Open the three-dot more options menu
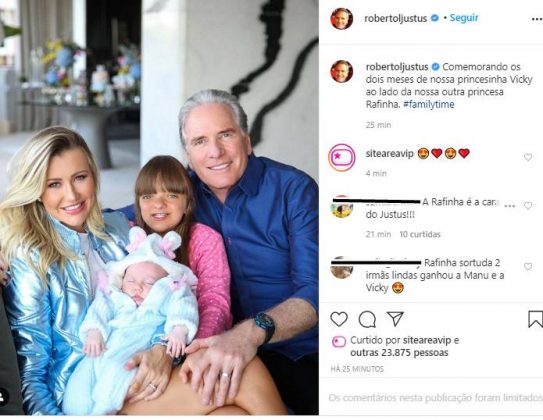Viewport: 543px width, 420px height. 536,19
